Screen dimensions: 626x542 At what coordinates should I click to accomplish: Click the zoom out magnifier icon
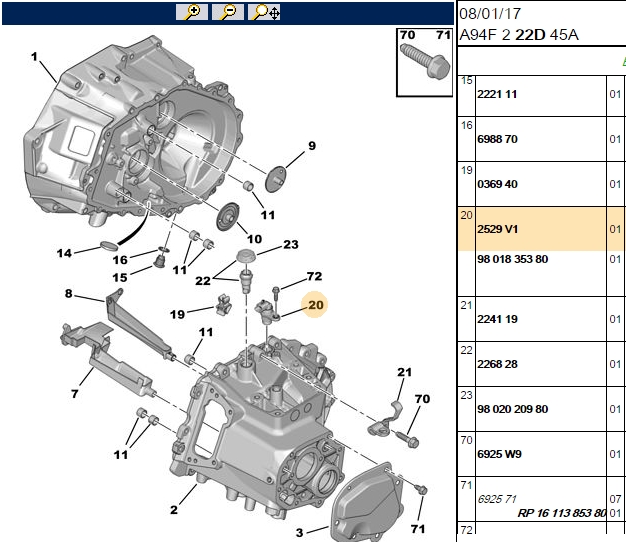(x=228, y=12)
